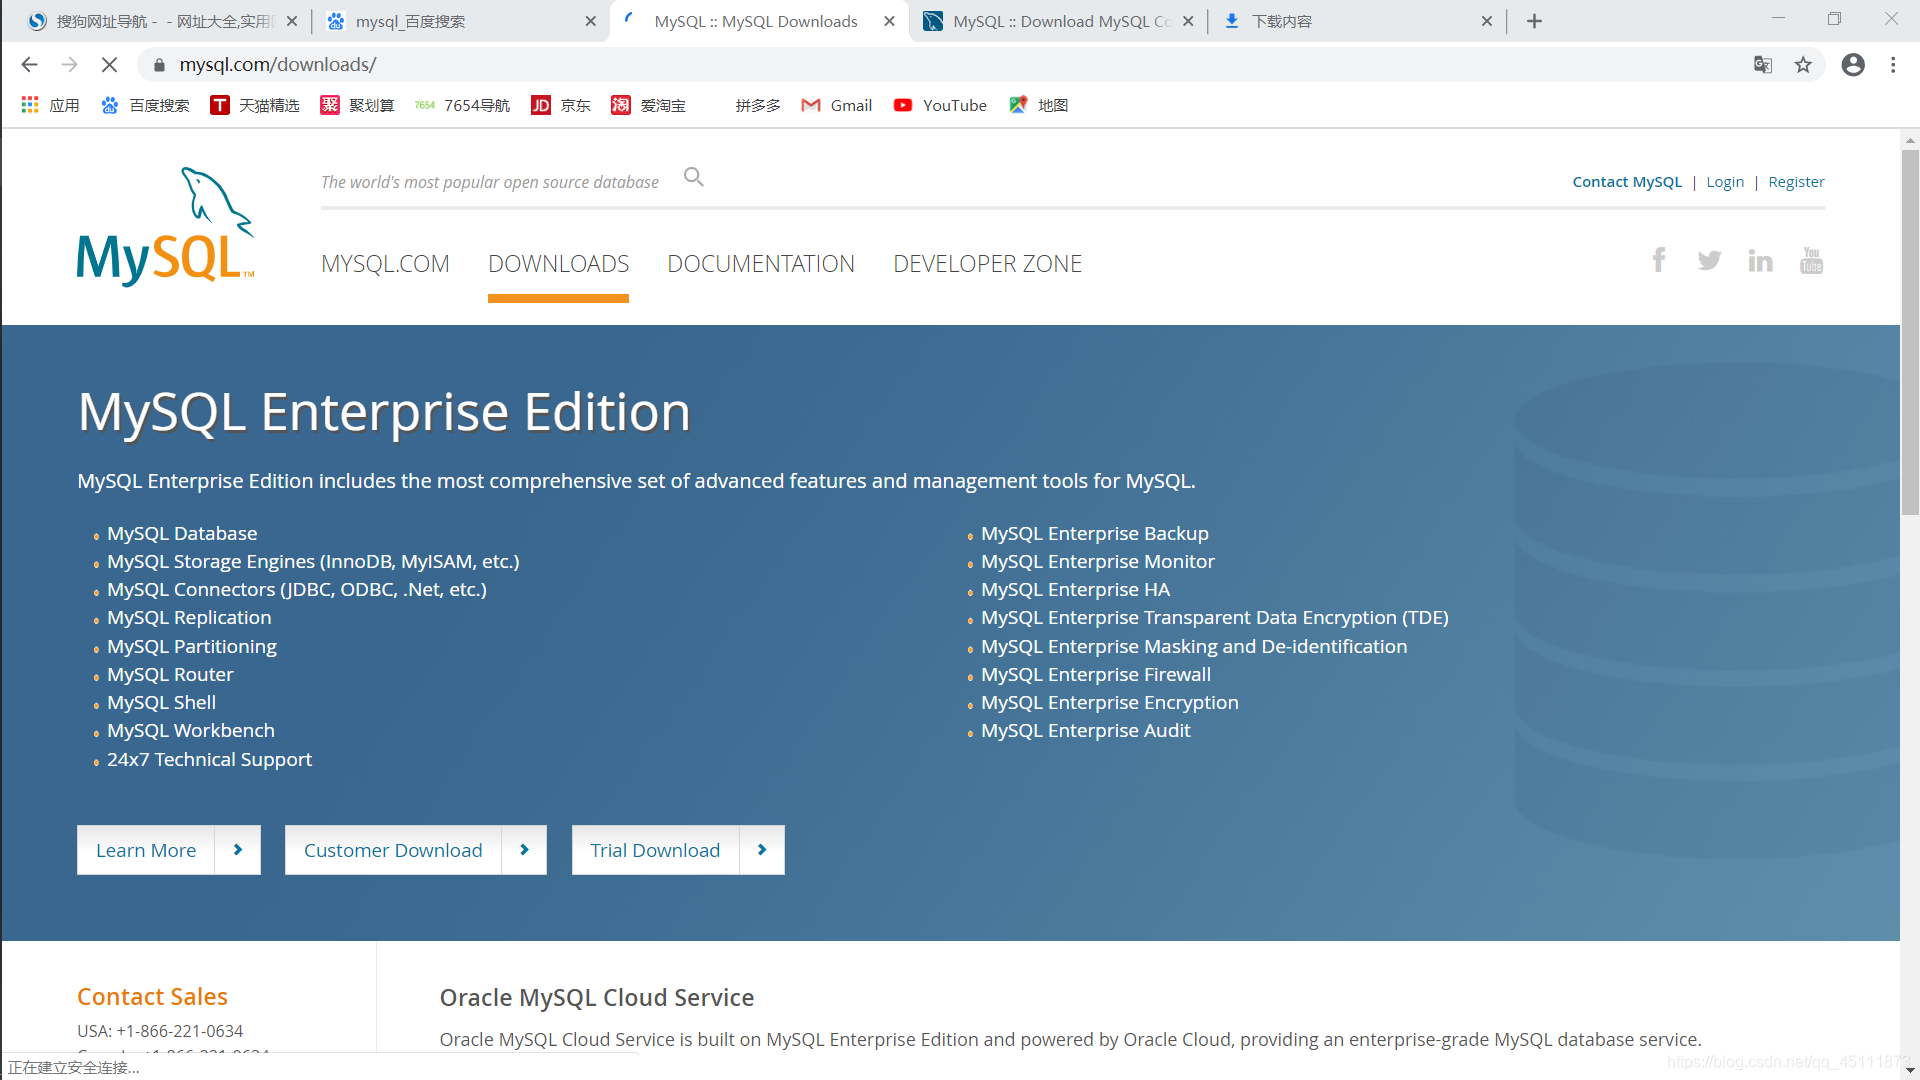Open the 天猫精选 bookmark
This screenshot has height=1080, width=1920.
255,105
